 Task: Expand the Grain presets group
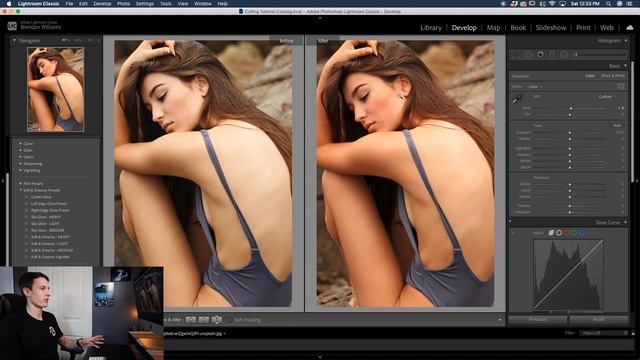[x=20, y=150]
